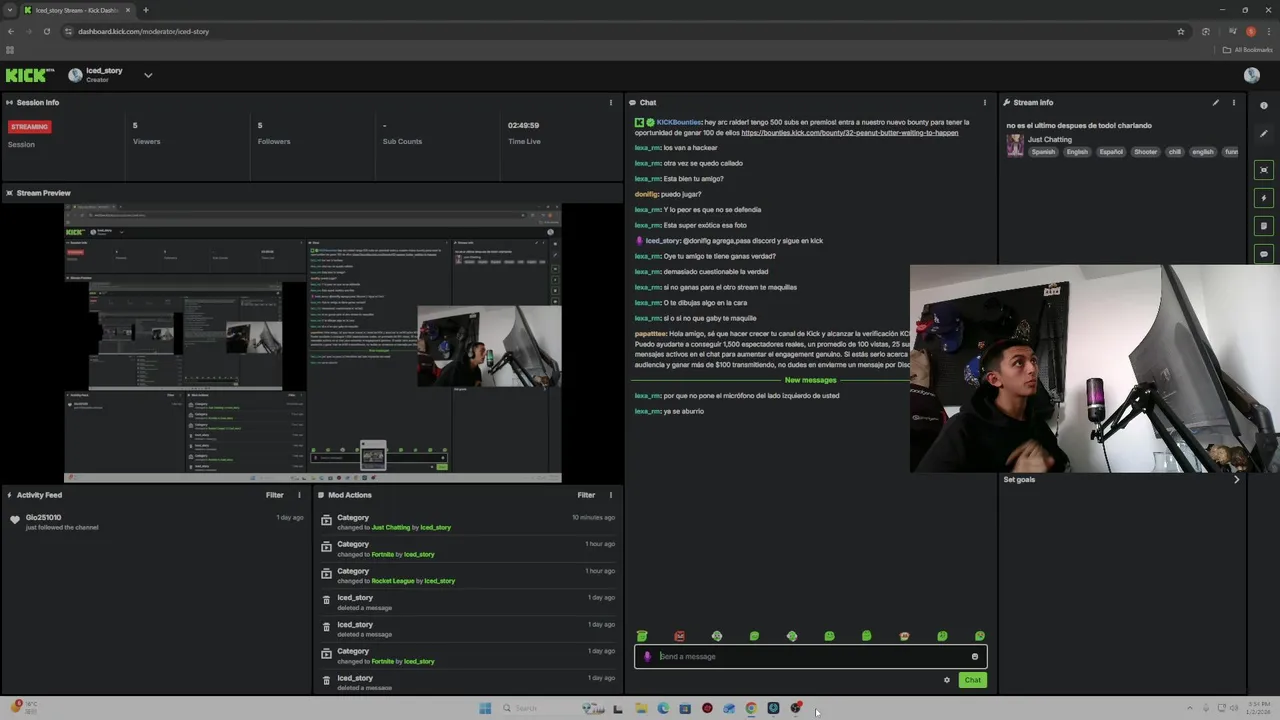Click the chill tag
The height and width of the screenshot is (720, 1280).
[x=1174, y=152]
